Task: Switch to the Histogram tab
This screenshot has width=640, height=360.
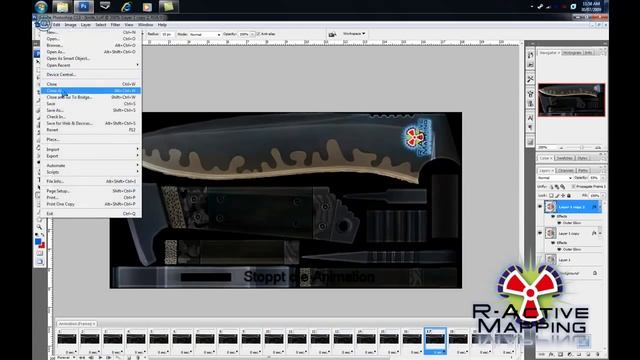Action: [x=572, y=53]
